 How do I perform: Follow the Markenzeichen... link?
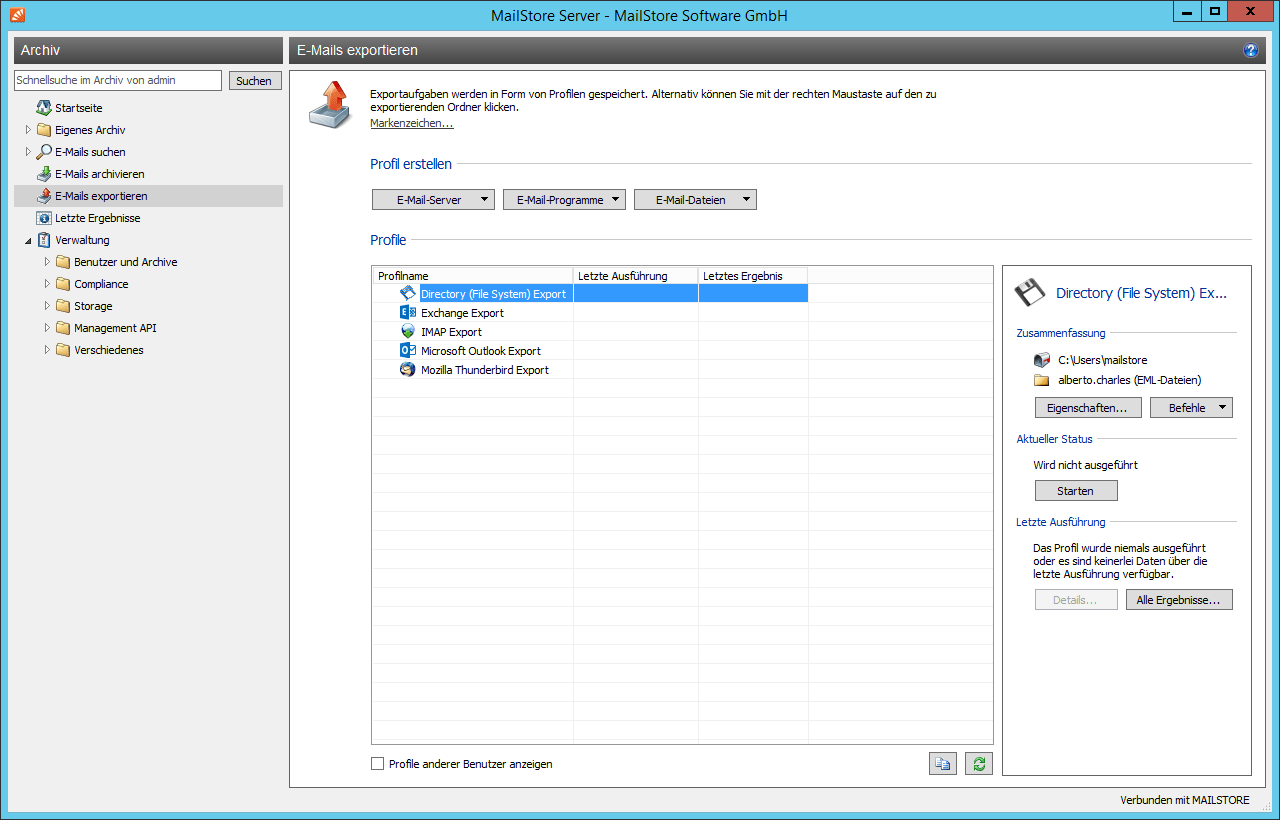pos(412,123)
